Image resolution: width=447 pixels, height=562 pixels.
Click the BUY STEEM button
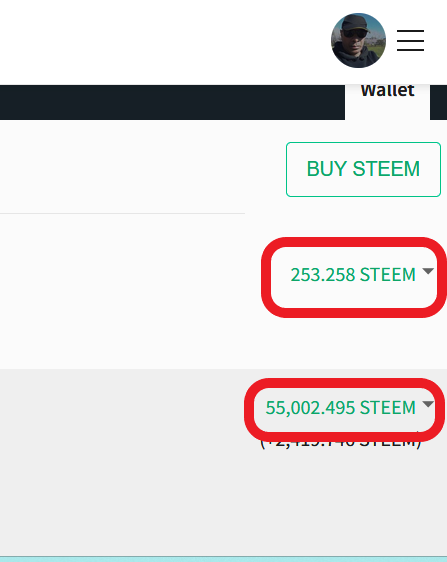pos(363,169)
